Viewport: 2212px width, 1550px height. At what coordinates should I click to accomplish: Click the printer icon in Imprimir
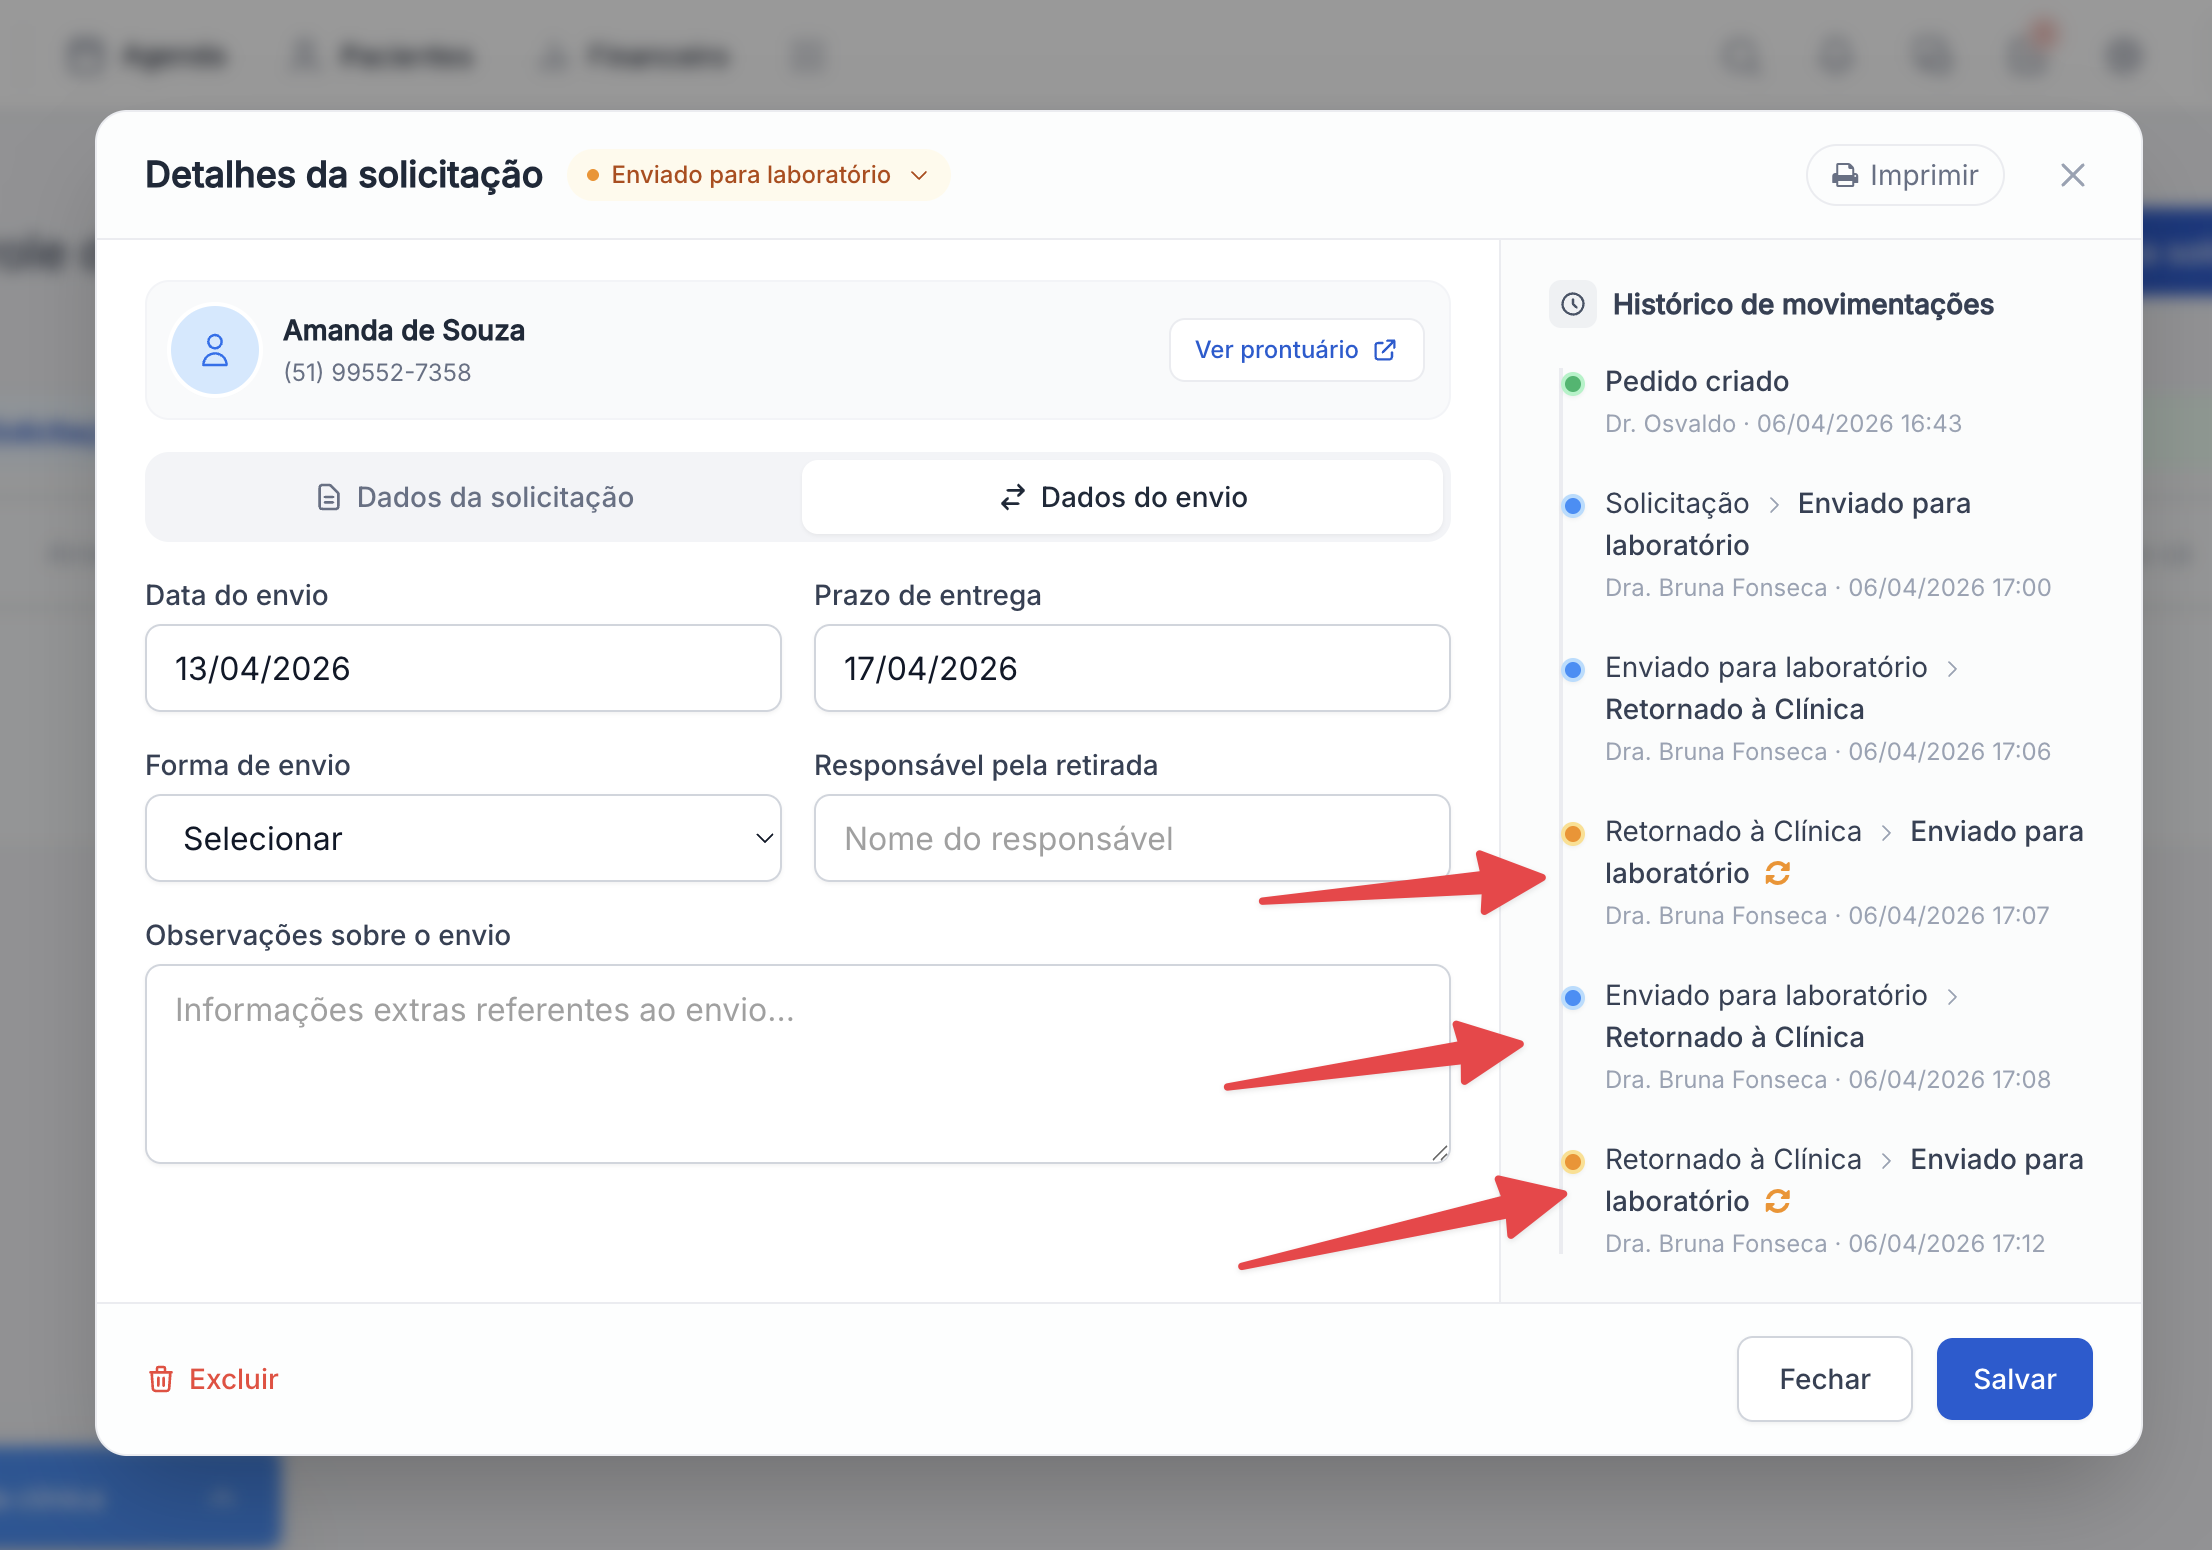click(x=1844, y=176)
